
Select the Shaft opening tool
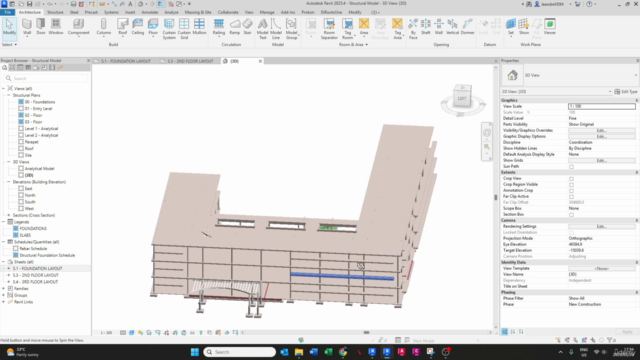click(x=426, y=27)
